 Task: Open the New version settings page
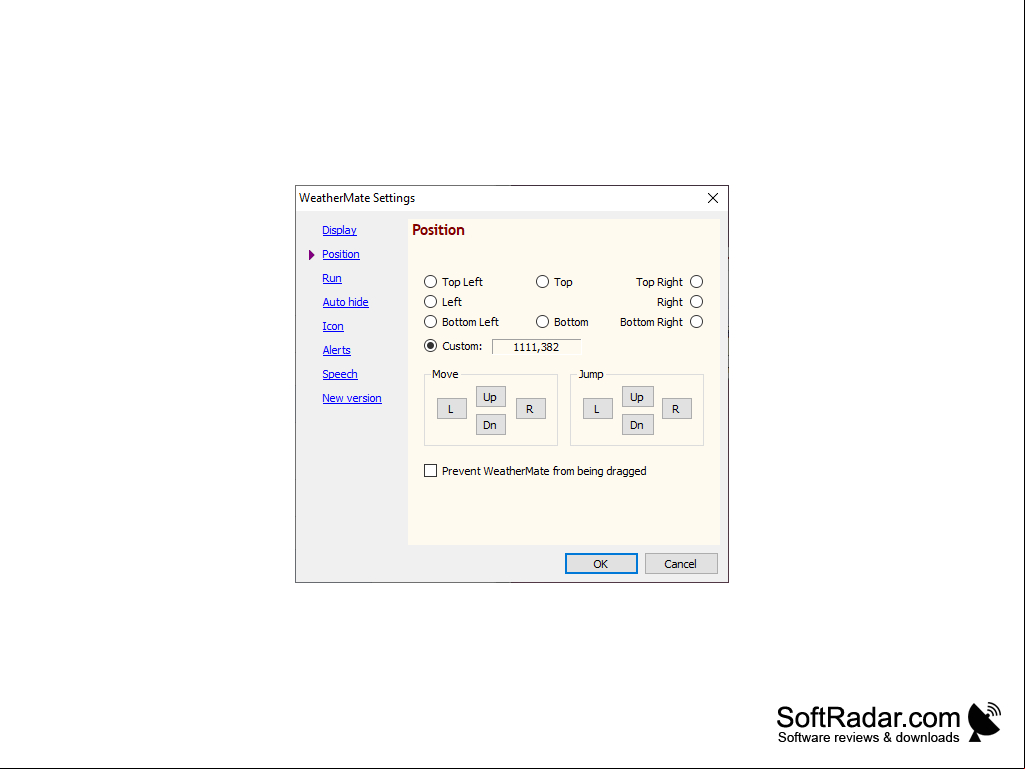pyautogui.click(x=352, y=398)
